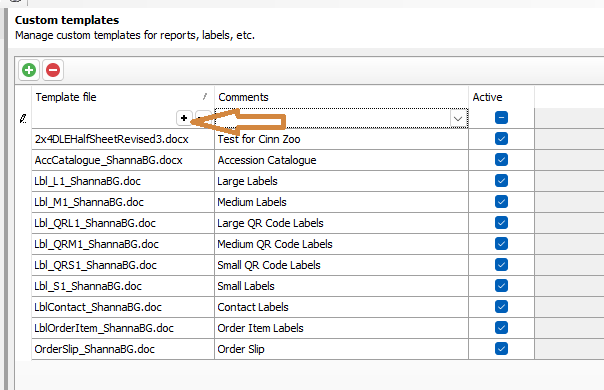Toggle Active for Lbl_QRL1_ShannaBG.doc

click(501, 223)
